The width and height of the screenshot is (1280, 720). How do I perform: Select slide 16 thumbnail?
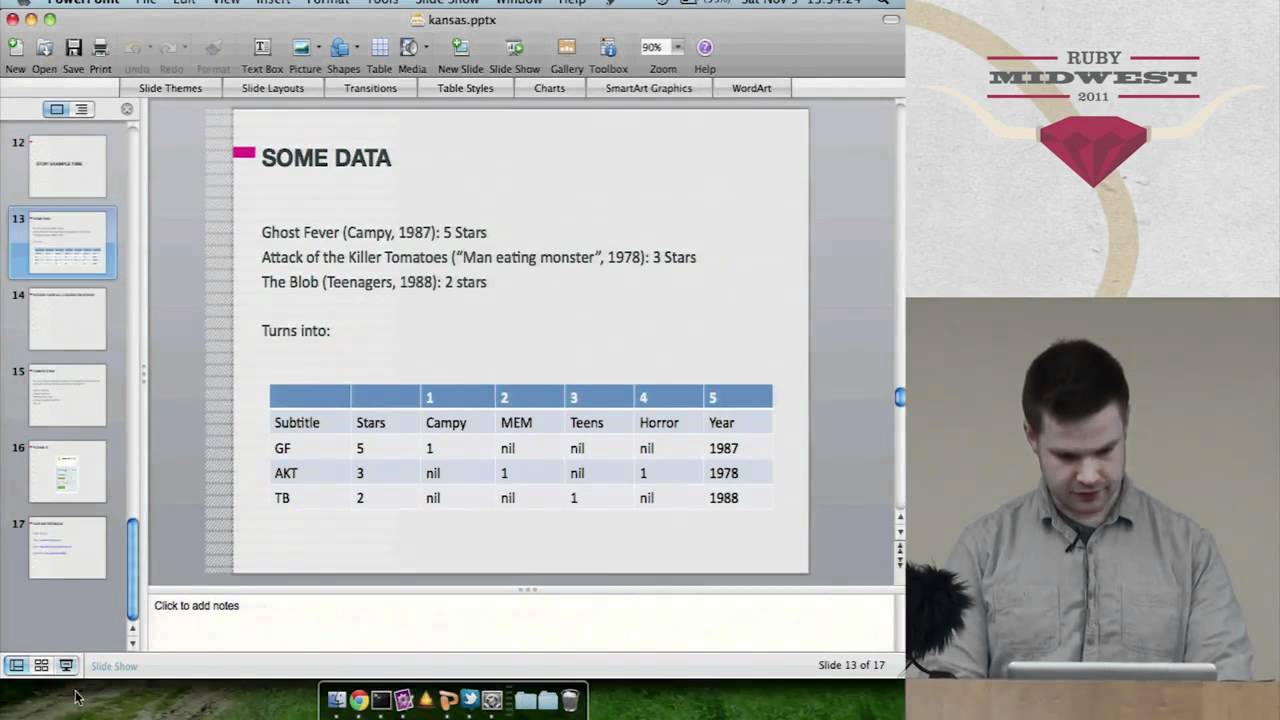coord(67,471)
